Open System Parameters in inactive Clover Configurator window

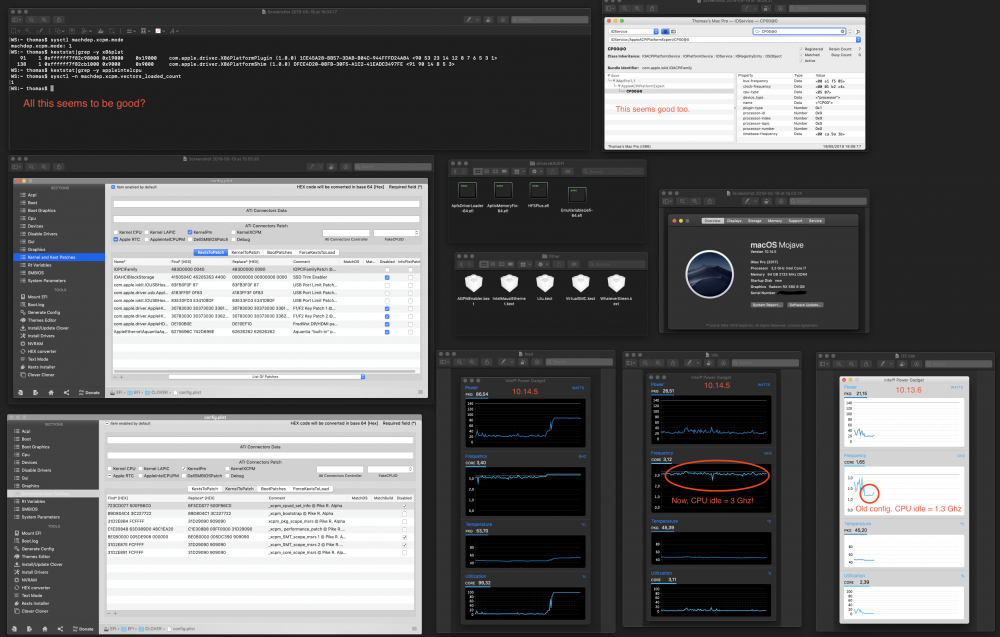click(40, 517)
